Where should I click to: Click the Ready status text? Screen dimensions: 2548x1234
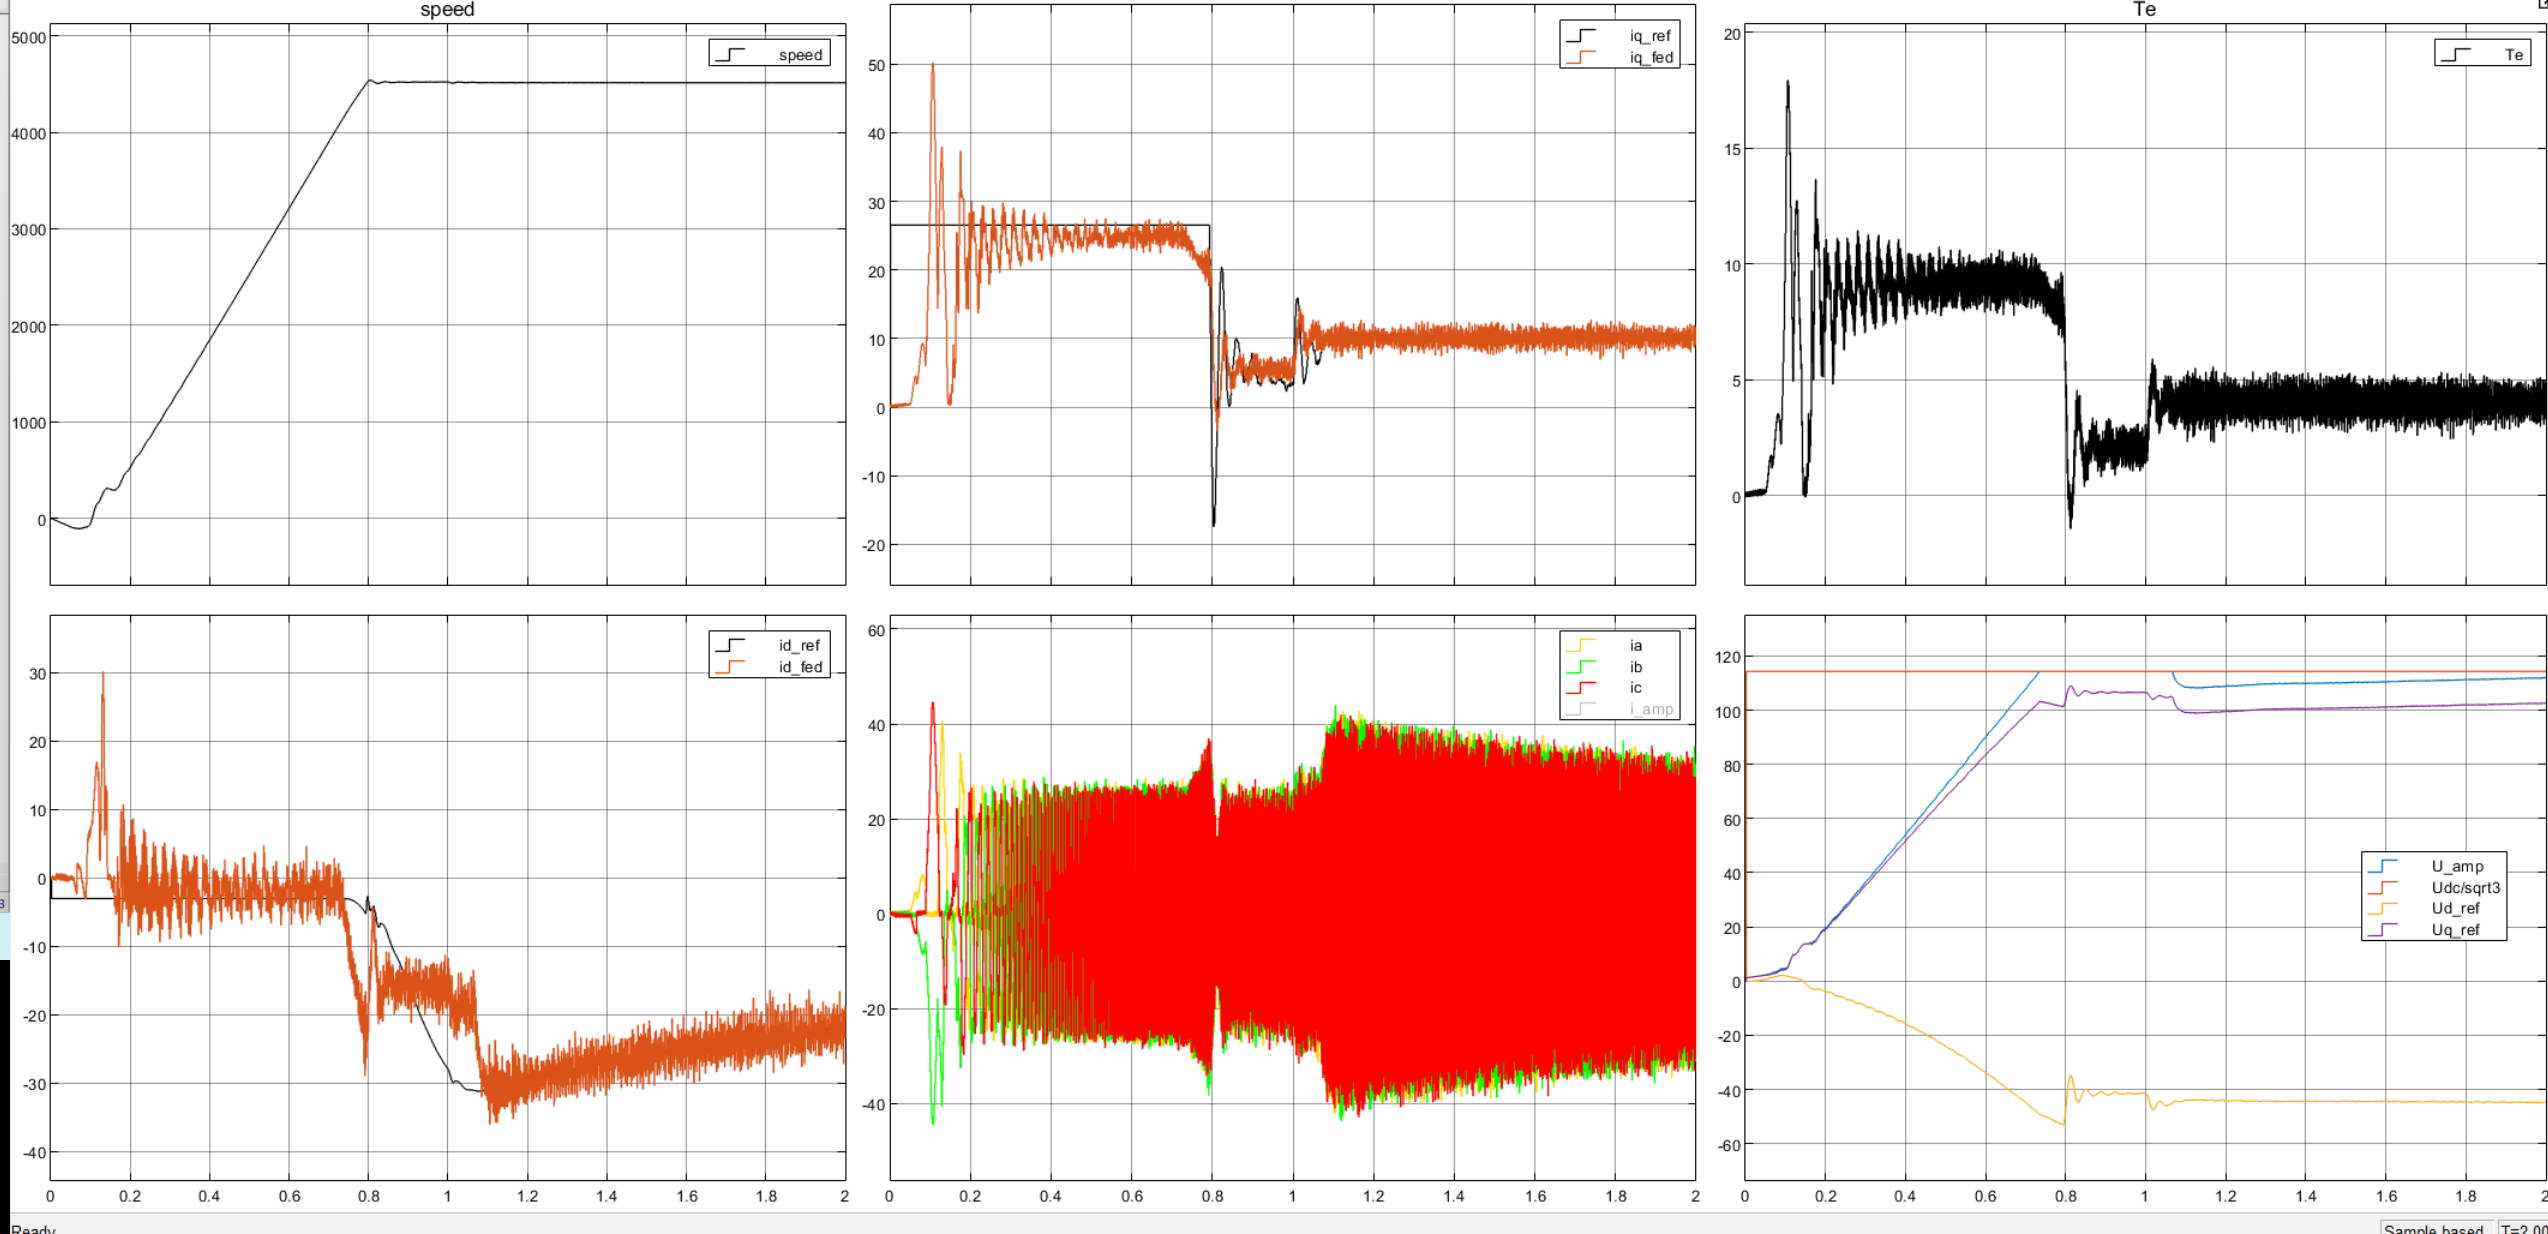point(33,1228)
